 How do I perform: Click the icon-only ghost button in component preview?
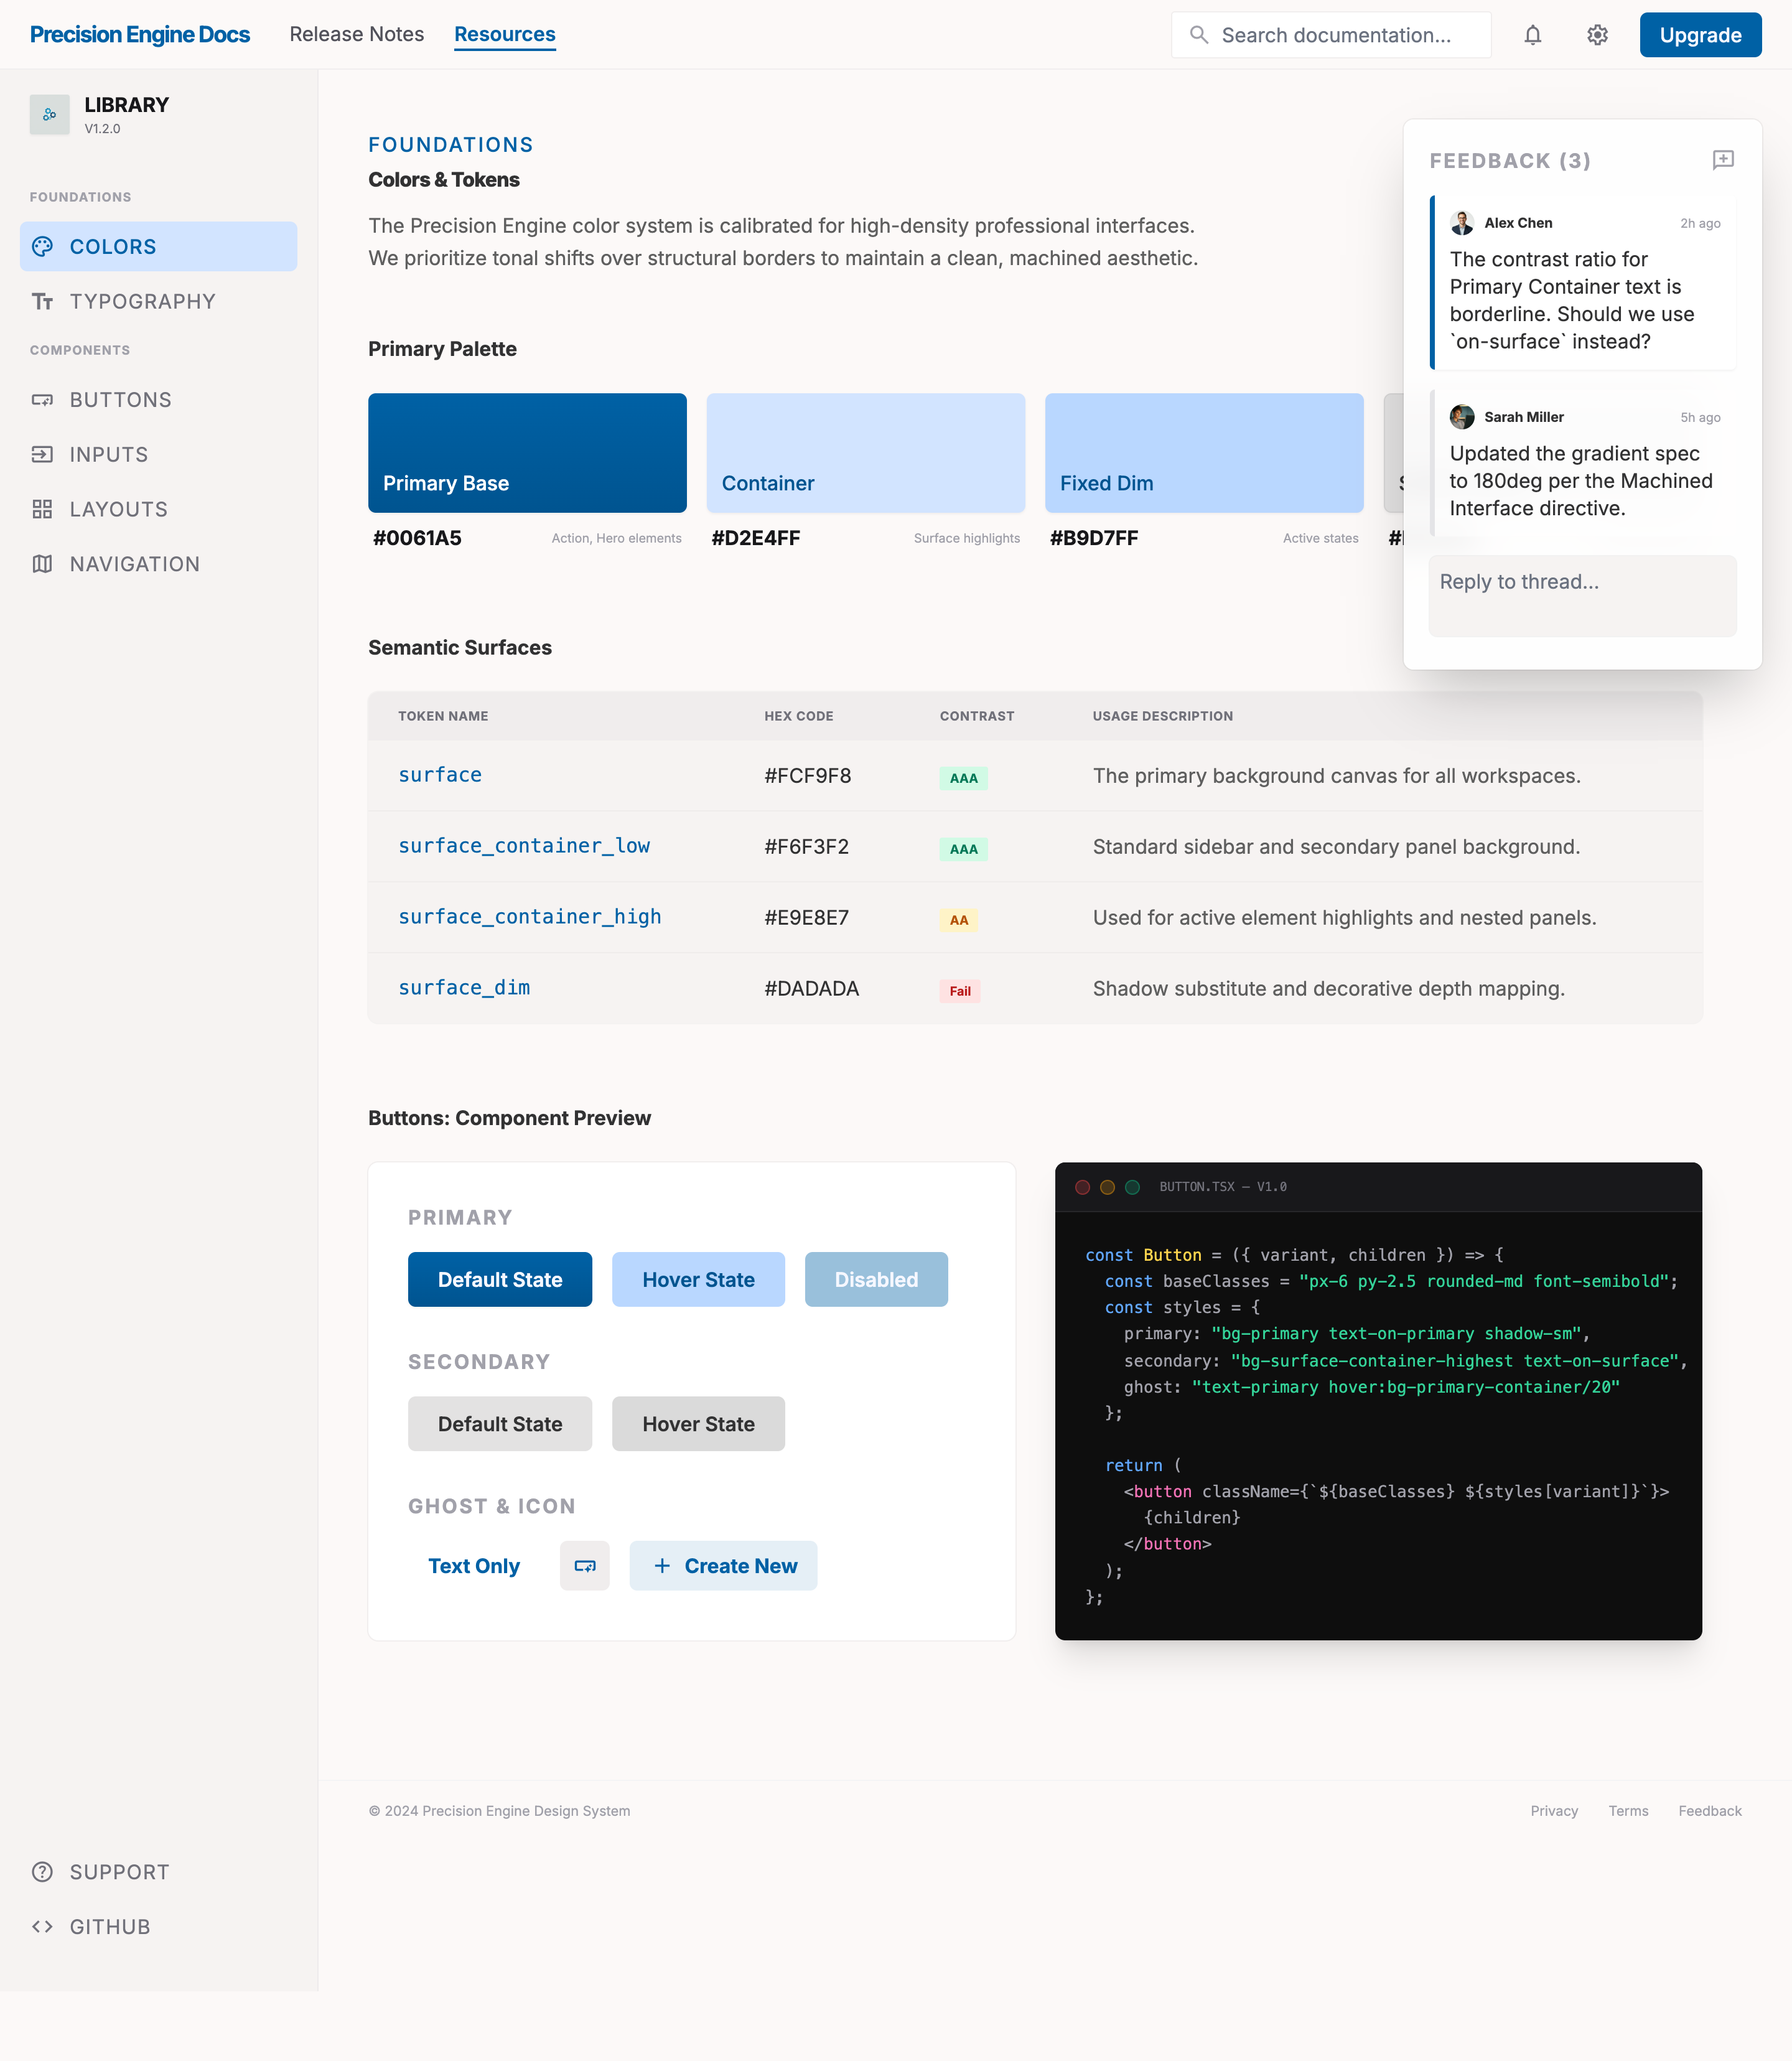click(x=584, y=1565)
